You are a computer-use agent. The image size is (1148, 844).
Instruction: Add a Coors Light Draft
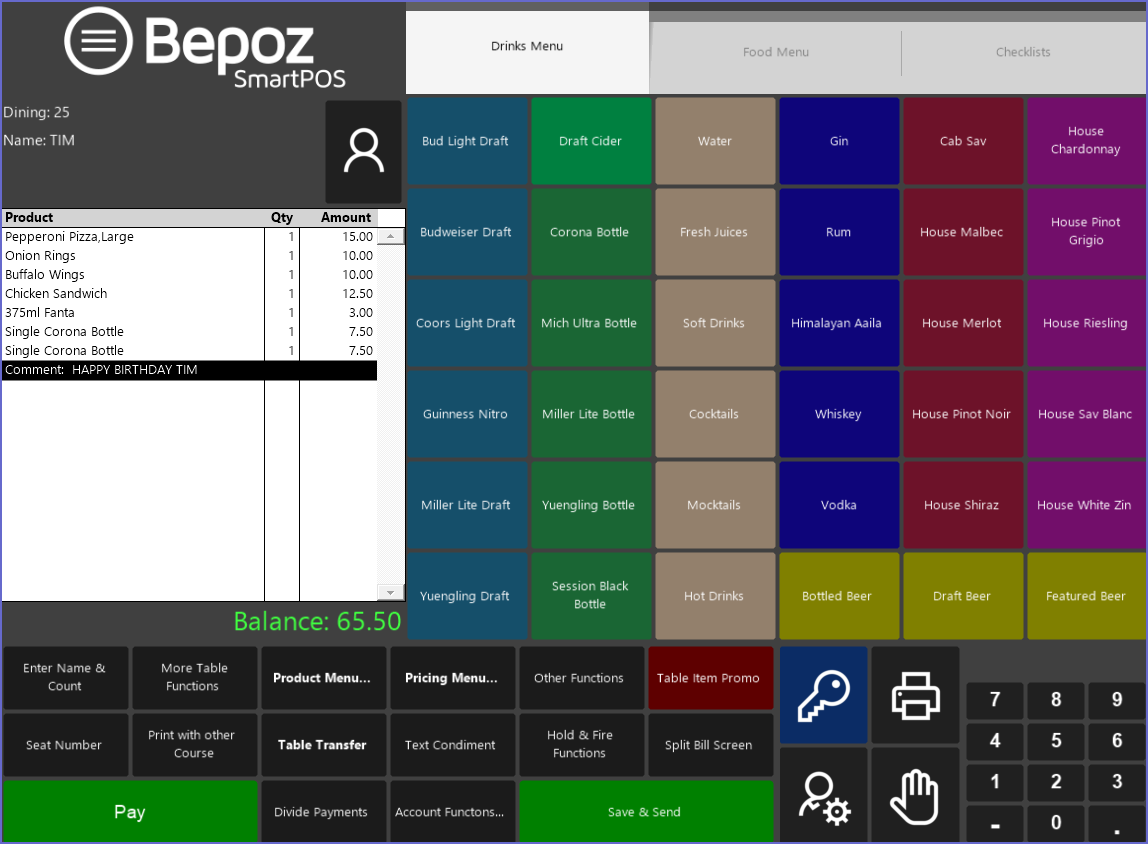466,323
